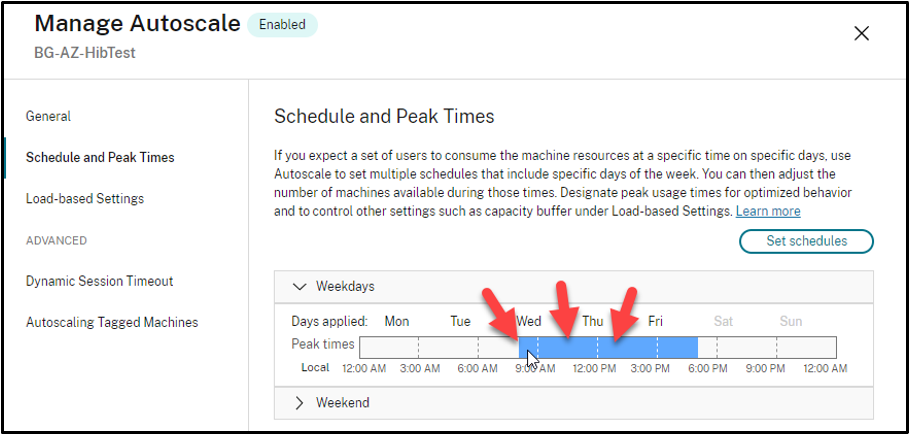Click the Enabled status badge
The height and width of the screenshot is (434, 910).
282,25
